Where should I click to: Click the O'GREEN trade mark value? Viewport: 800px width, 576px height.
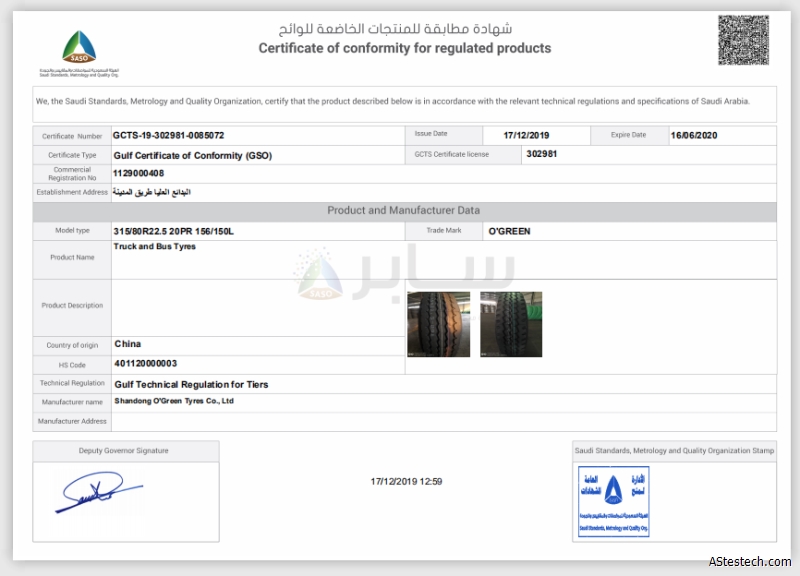tap(509, 231)
